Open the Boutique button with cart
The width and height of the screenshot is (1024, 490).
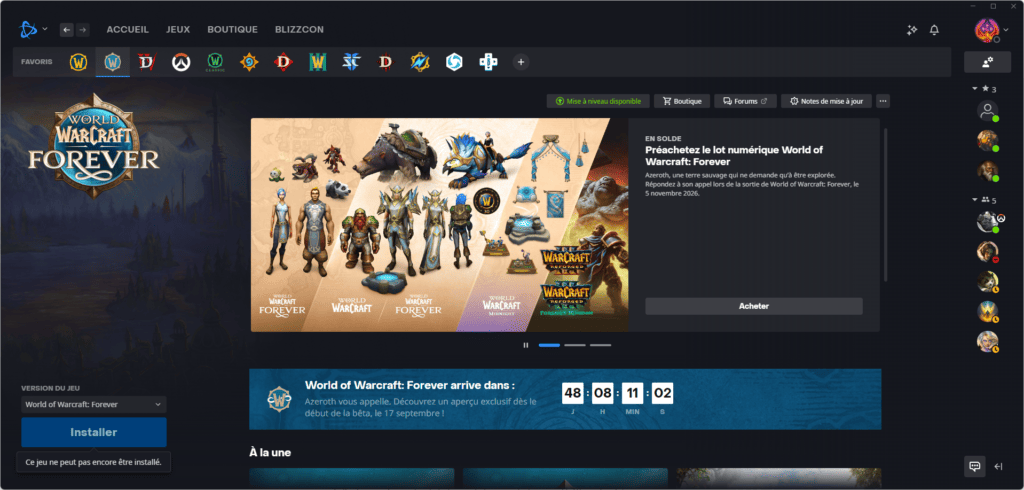coord(682,101)
